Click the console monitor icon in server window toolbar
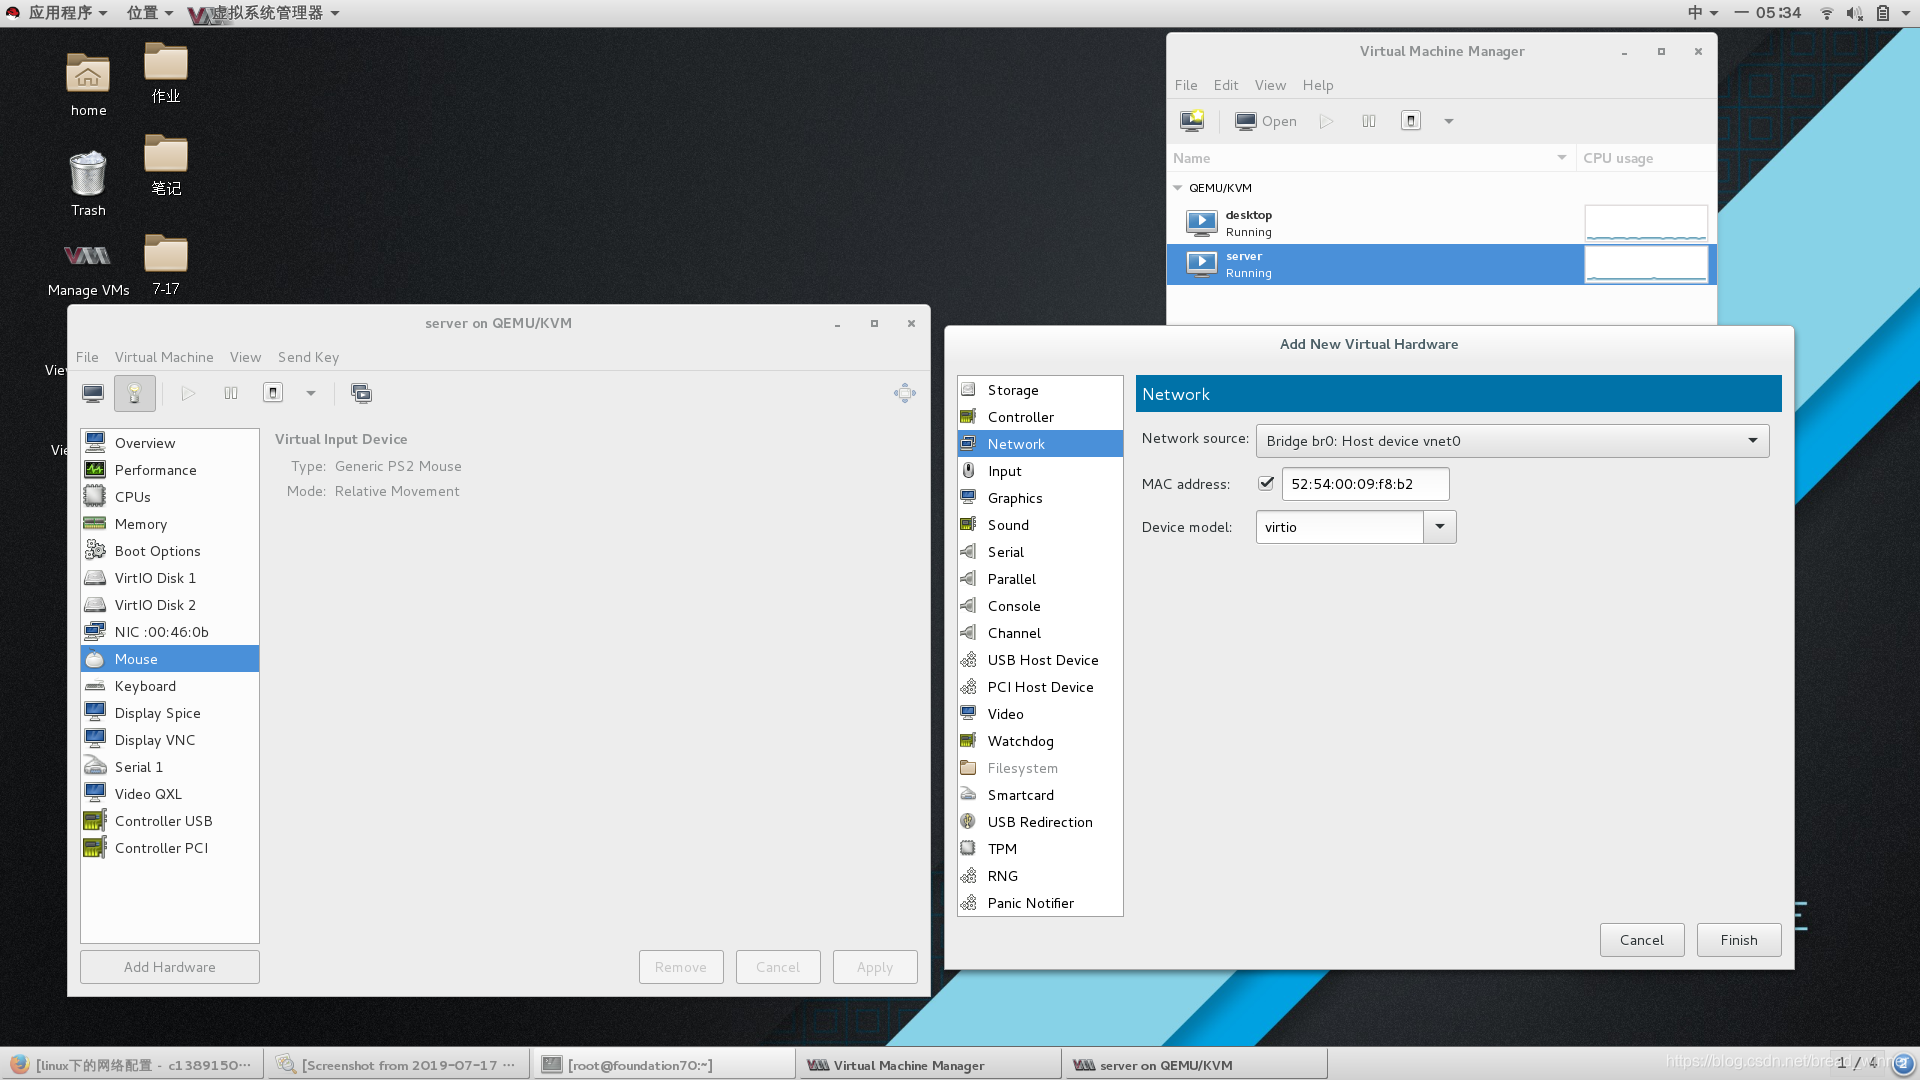1920x1080 pixels. click(x=93, y=393)
